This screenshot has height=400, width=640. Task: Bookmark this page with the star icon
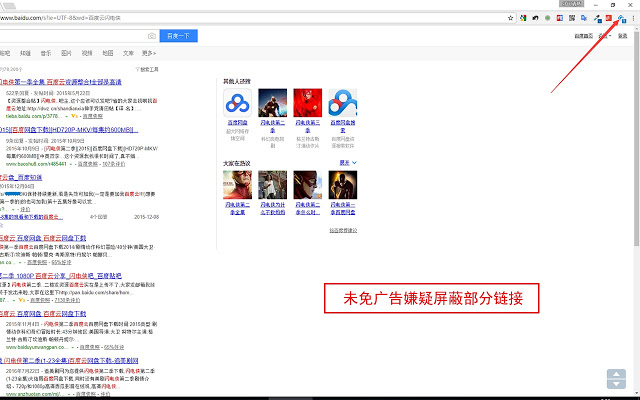pos(510,18)
